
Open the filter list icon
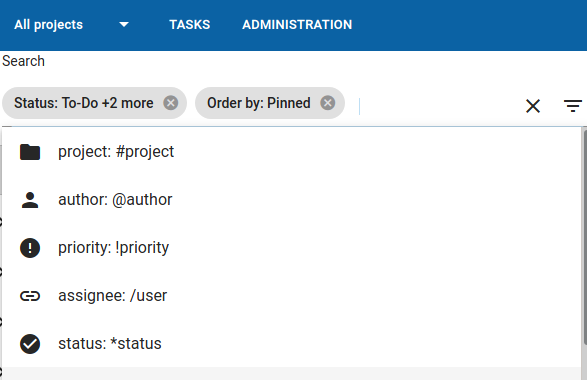tap(573, 106)
